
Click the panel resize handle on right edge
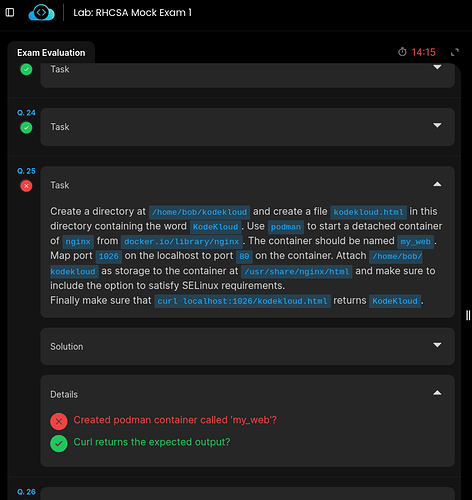pos(468,315)
